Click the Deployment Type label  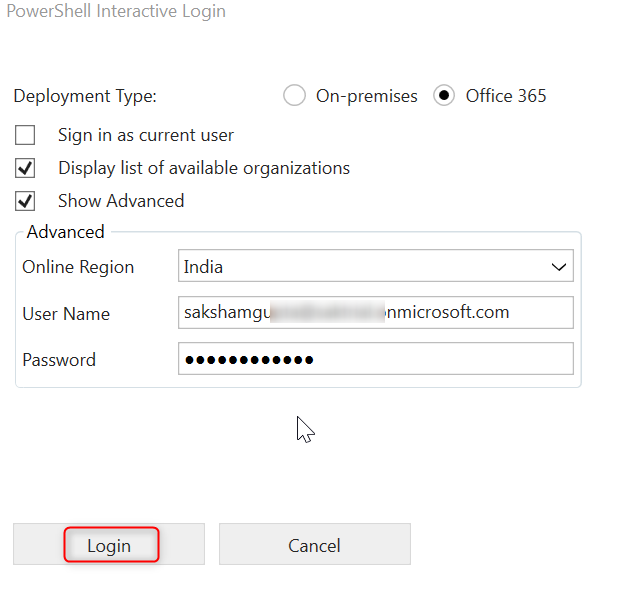click(85, 97)
